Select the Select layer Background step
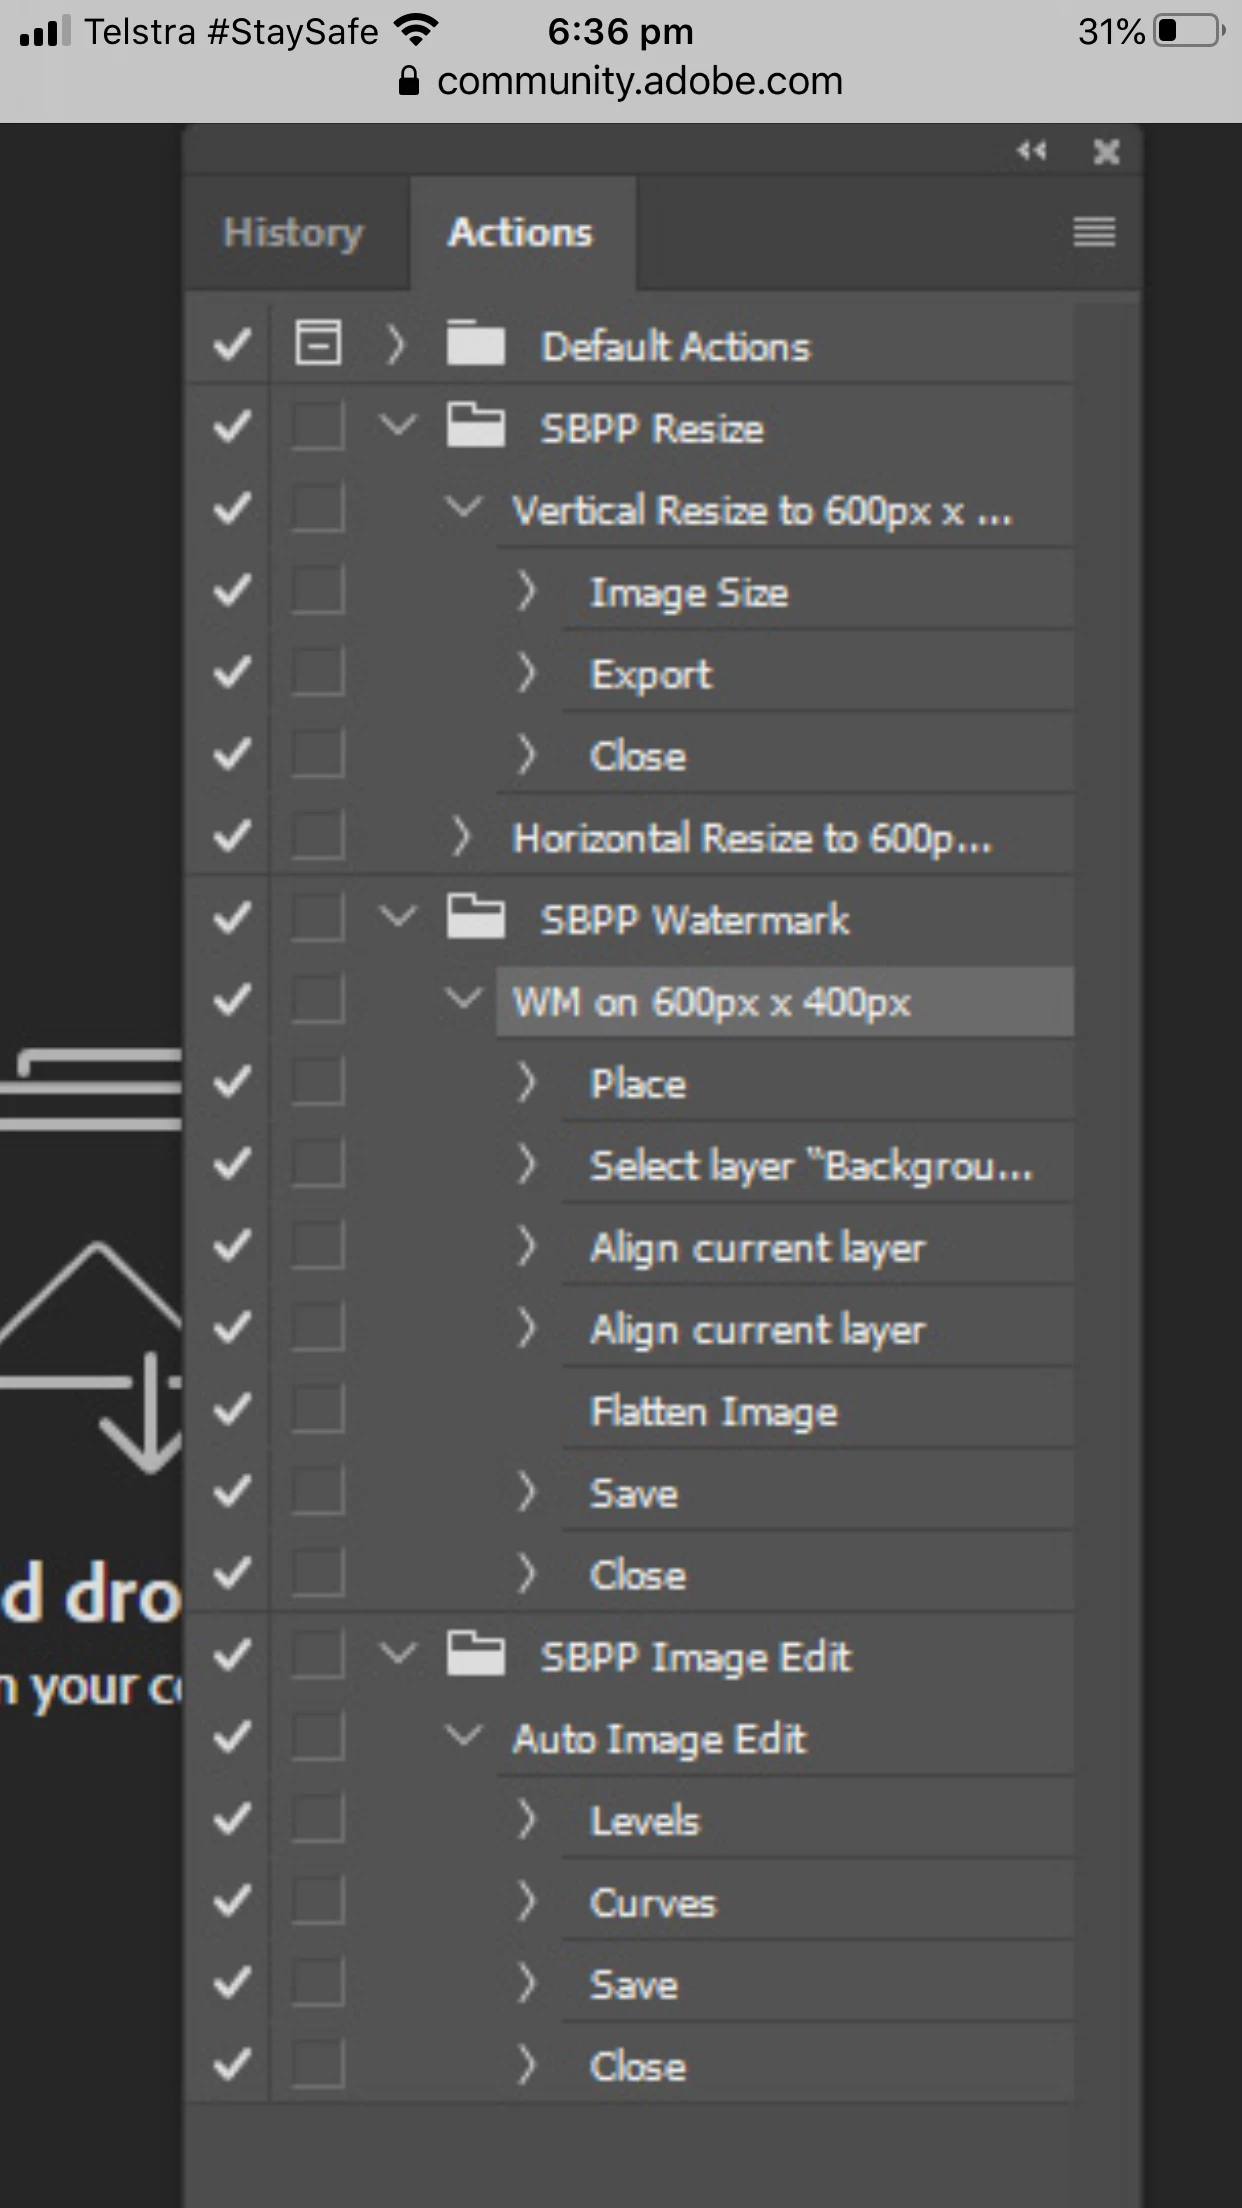The width and height of the screenshot is (1242, 2208). point(811,1166)
